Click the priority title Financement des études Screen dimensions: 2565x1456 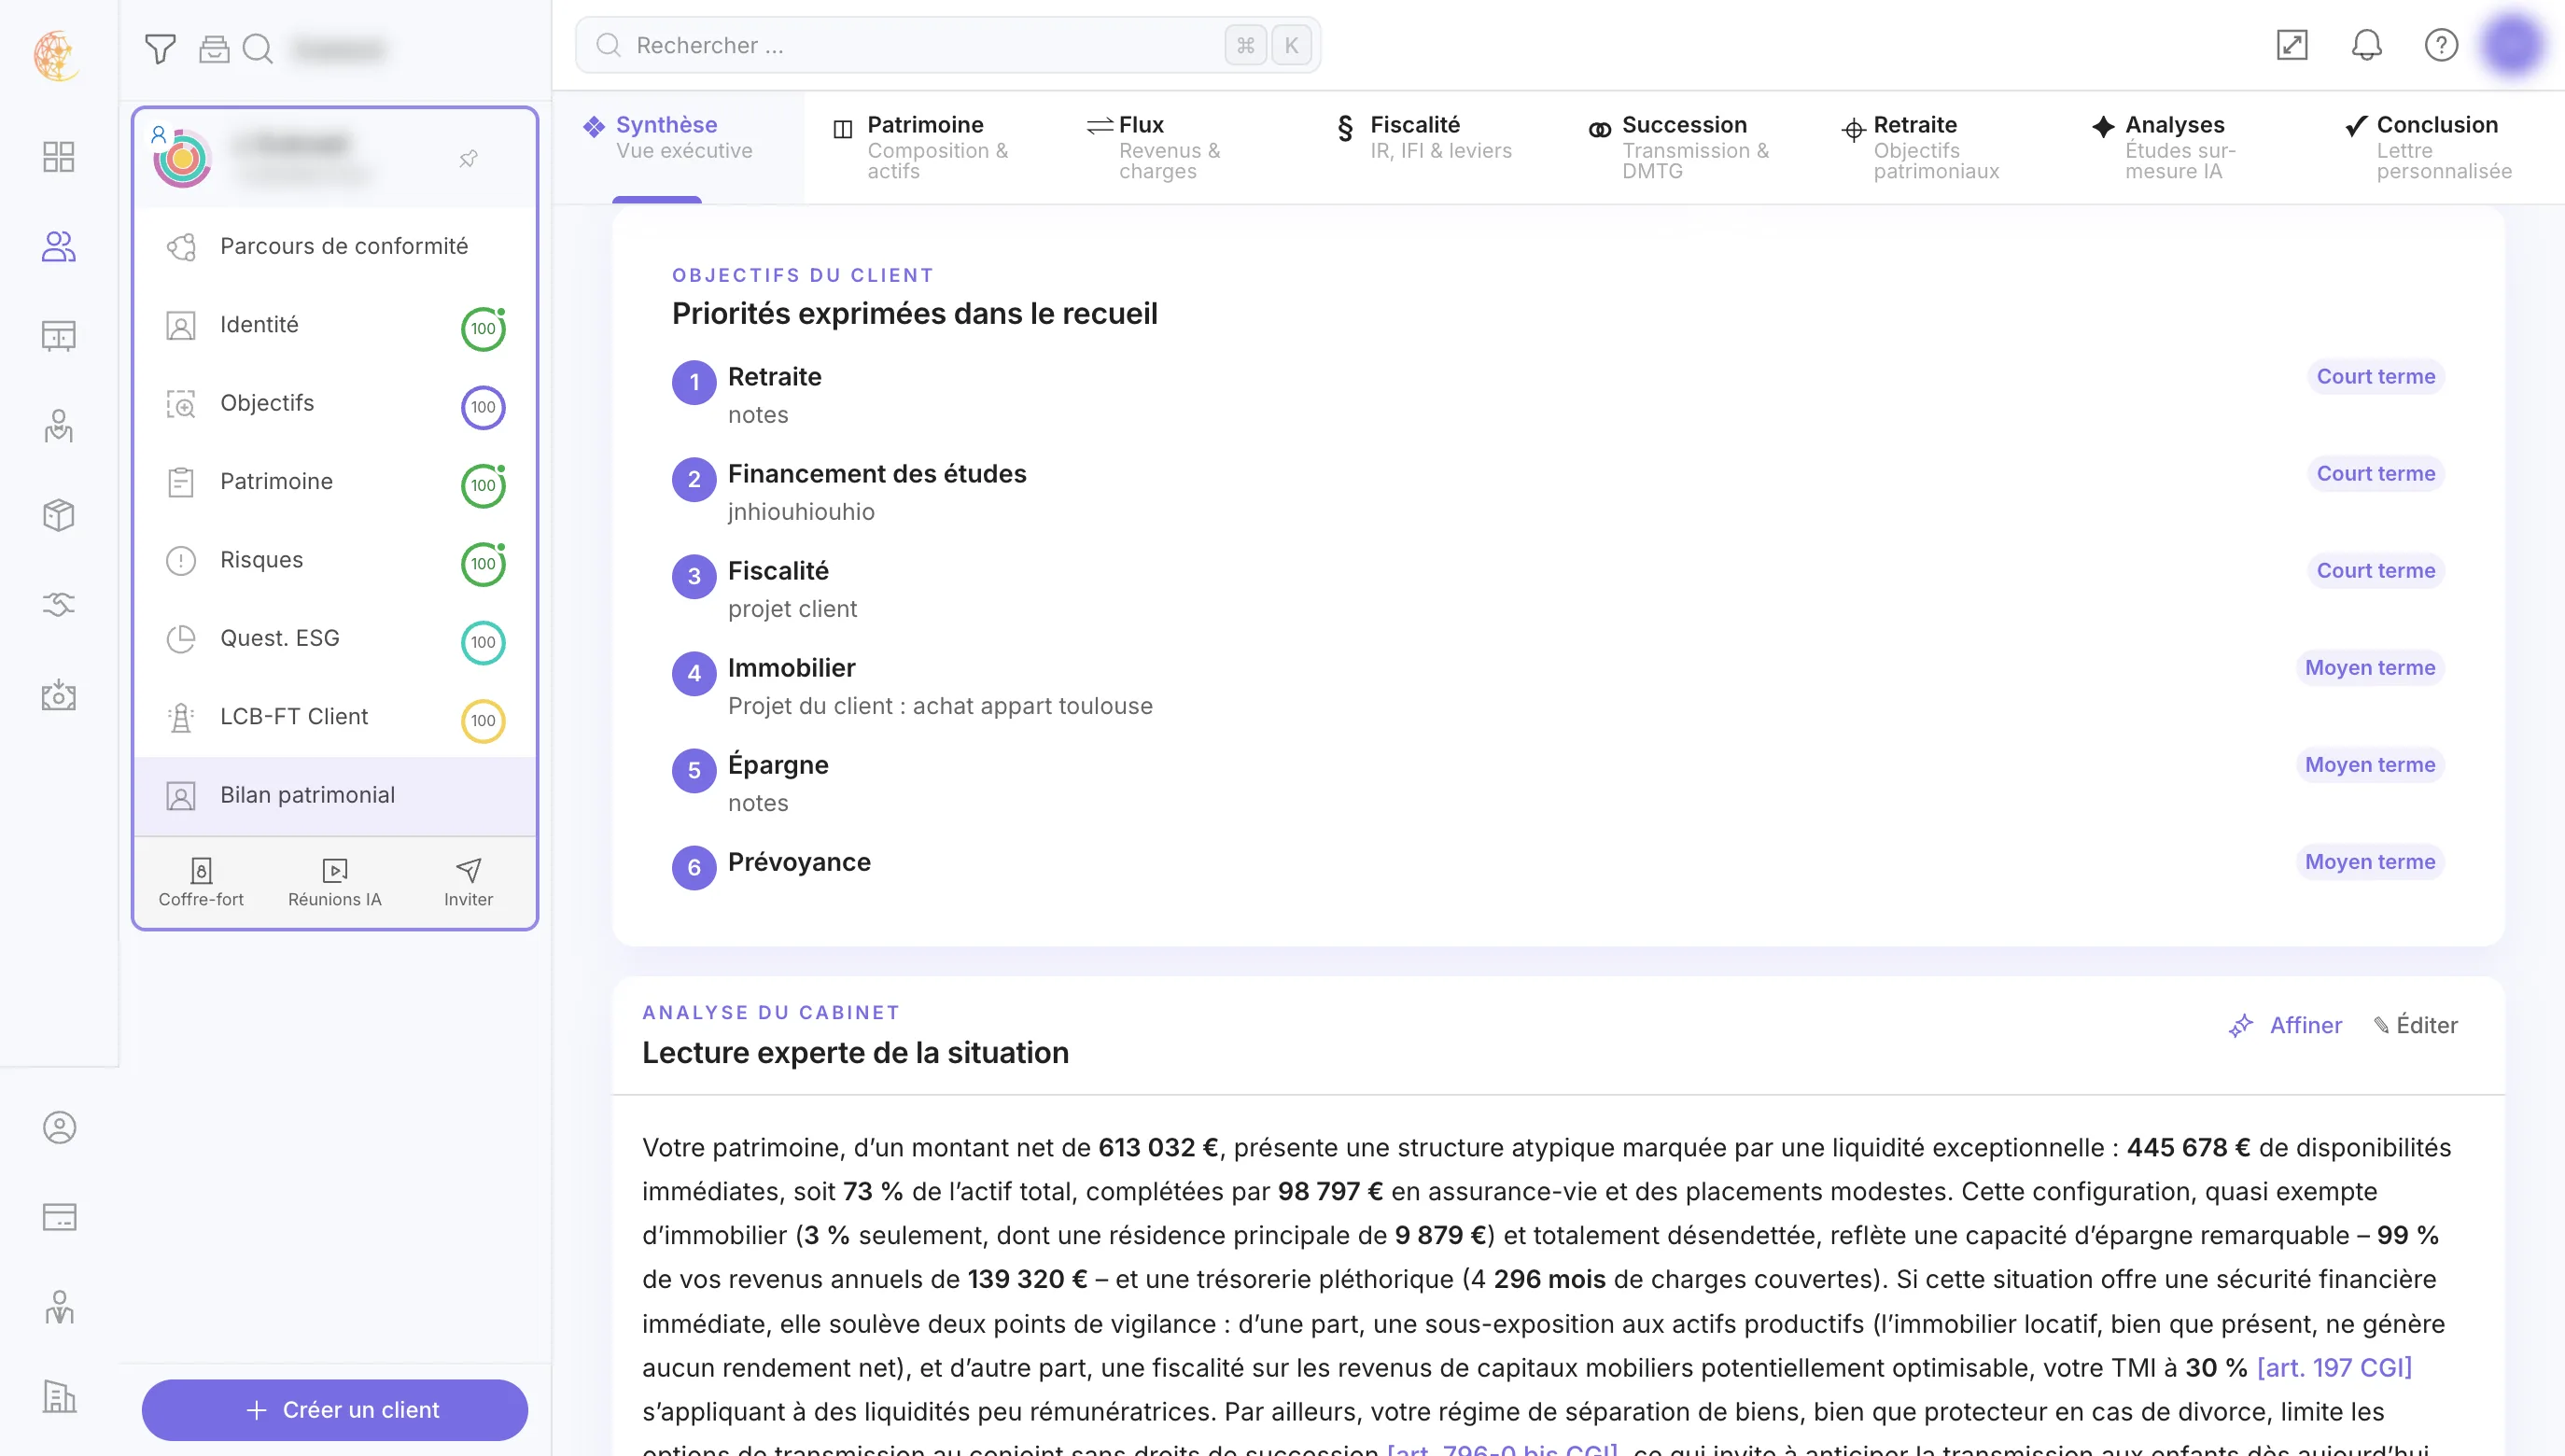(877, 474)
